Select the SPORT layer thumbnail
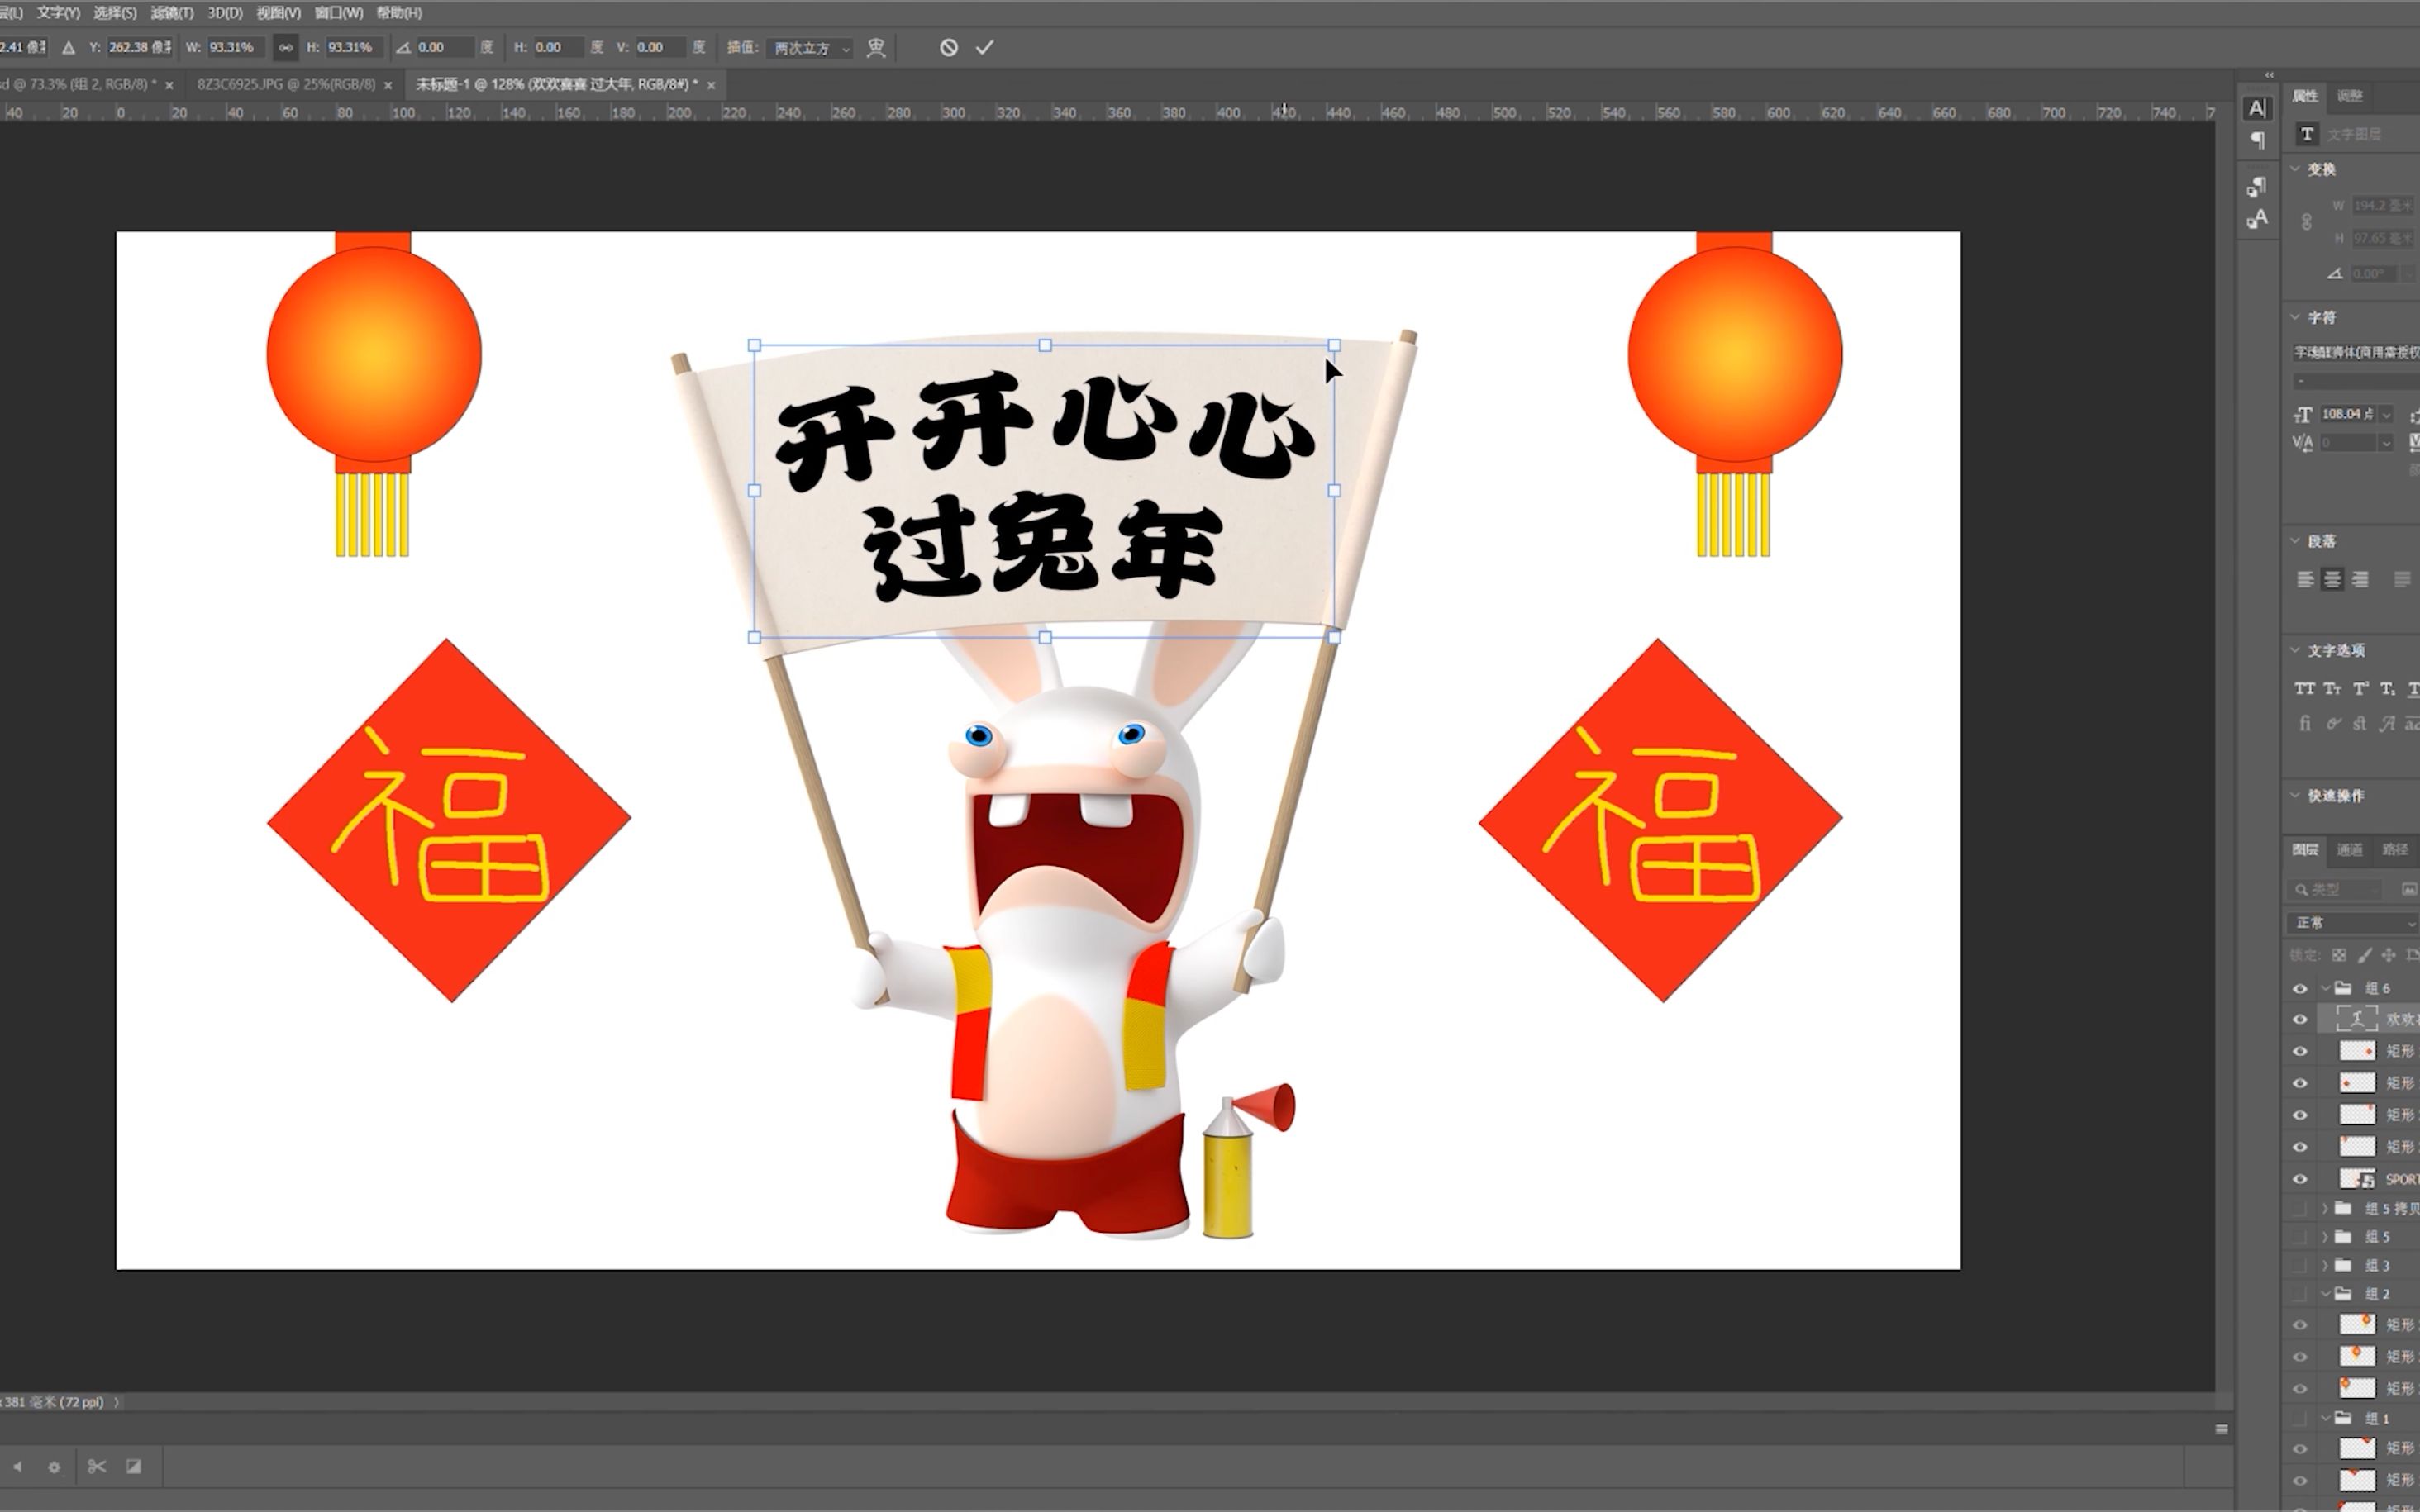Screen dimensions: 2420x1512 pyautogui.click(x=2357, y=1178)
